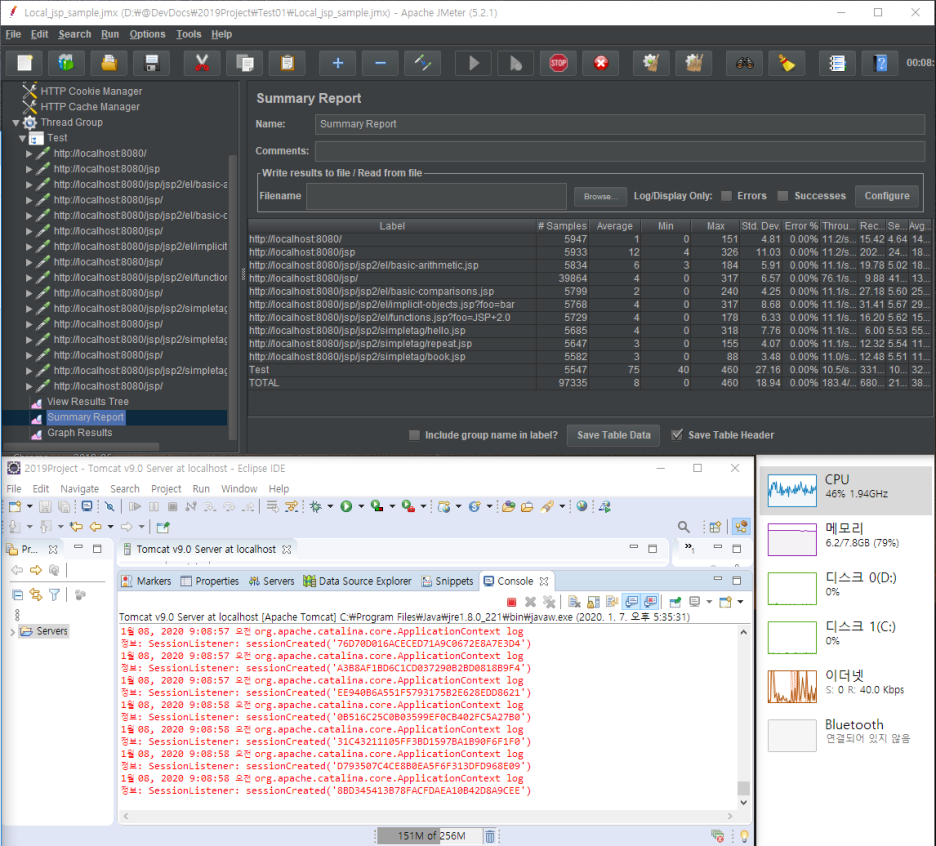936x846 pixels.
Task: Click the Reset search brush icon
Action: (x=787, y=63)
